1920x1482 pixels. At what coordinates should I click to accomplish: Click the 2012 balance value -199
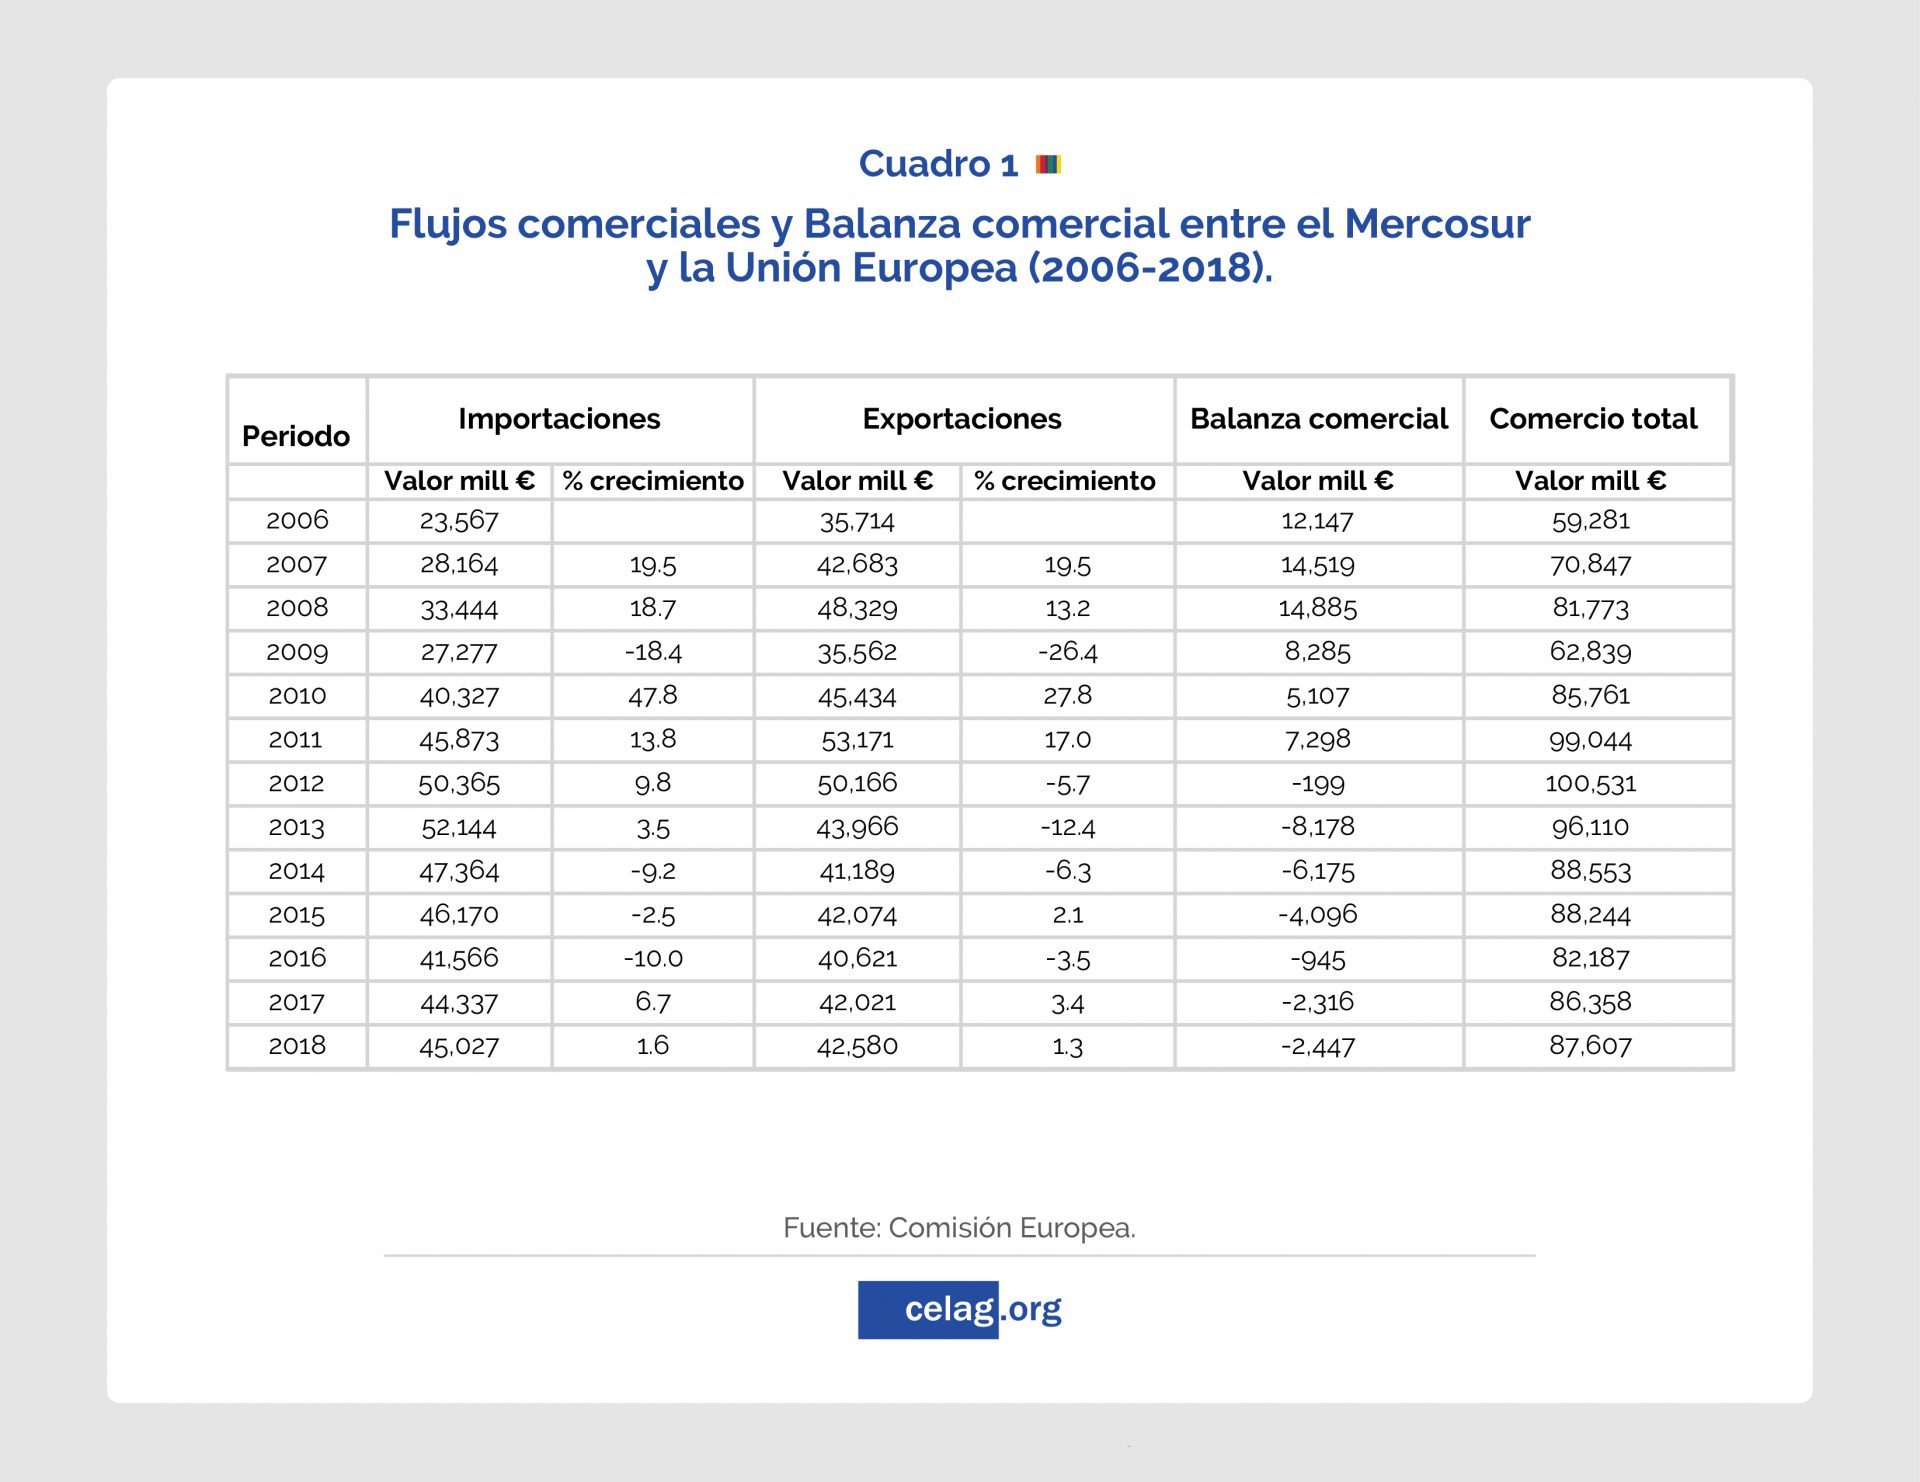tap(1318, 784)
